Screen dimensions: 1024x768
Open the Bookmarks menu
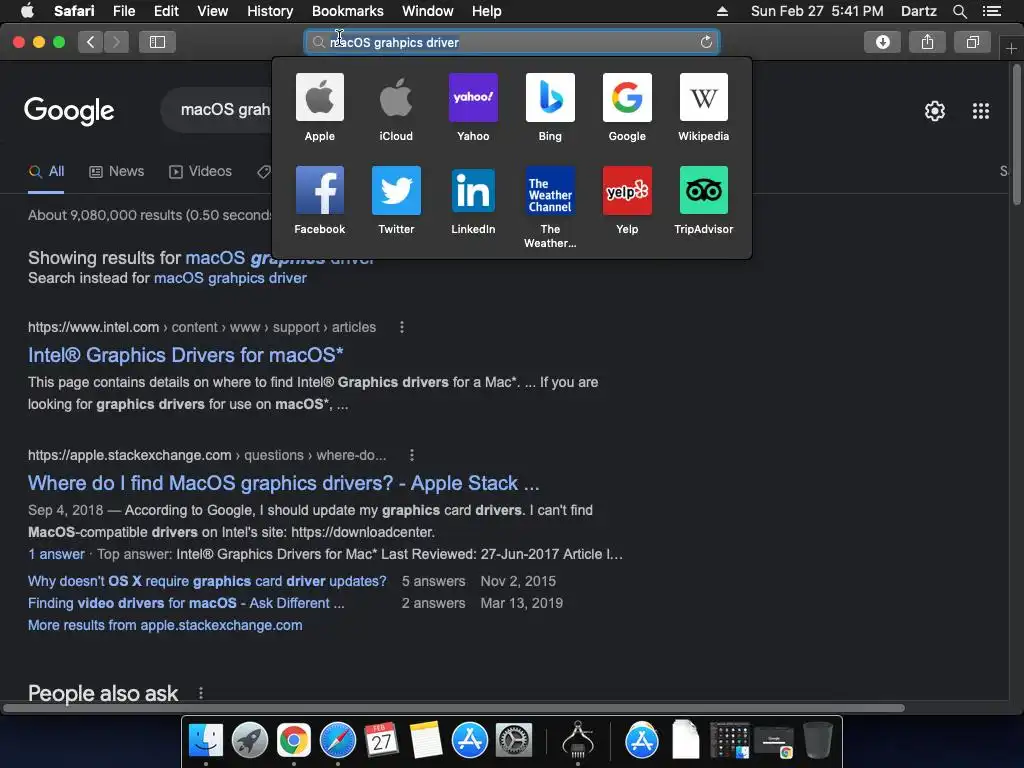[347, 11]
